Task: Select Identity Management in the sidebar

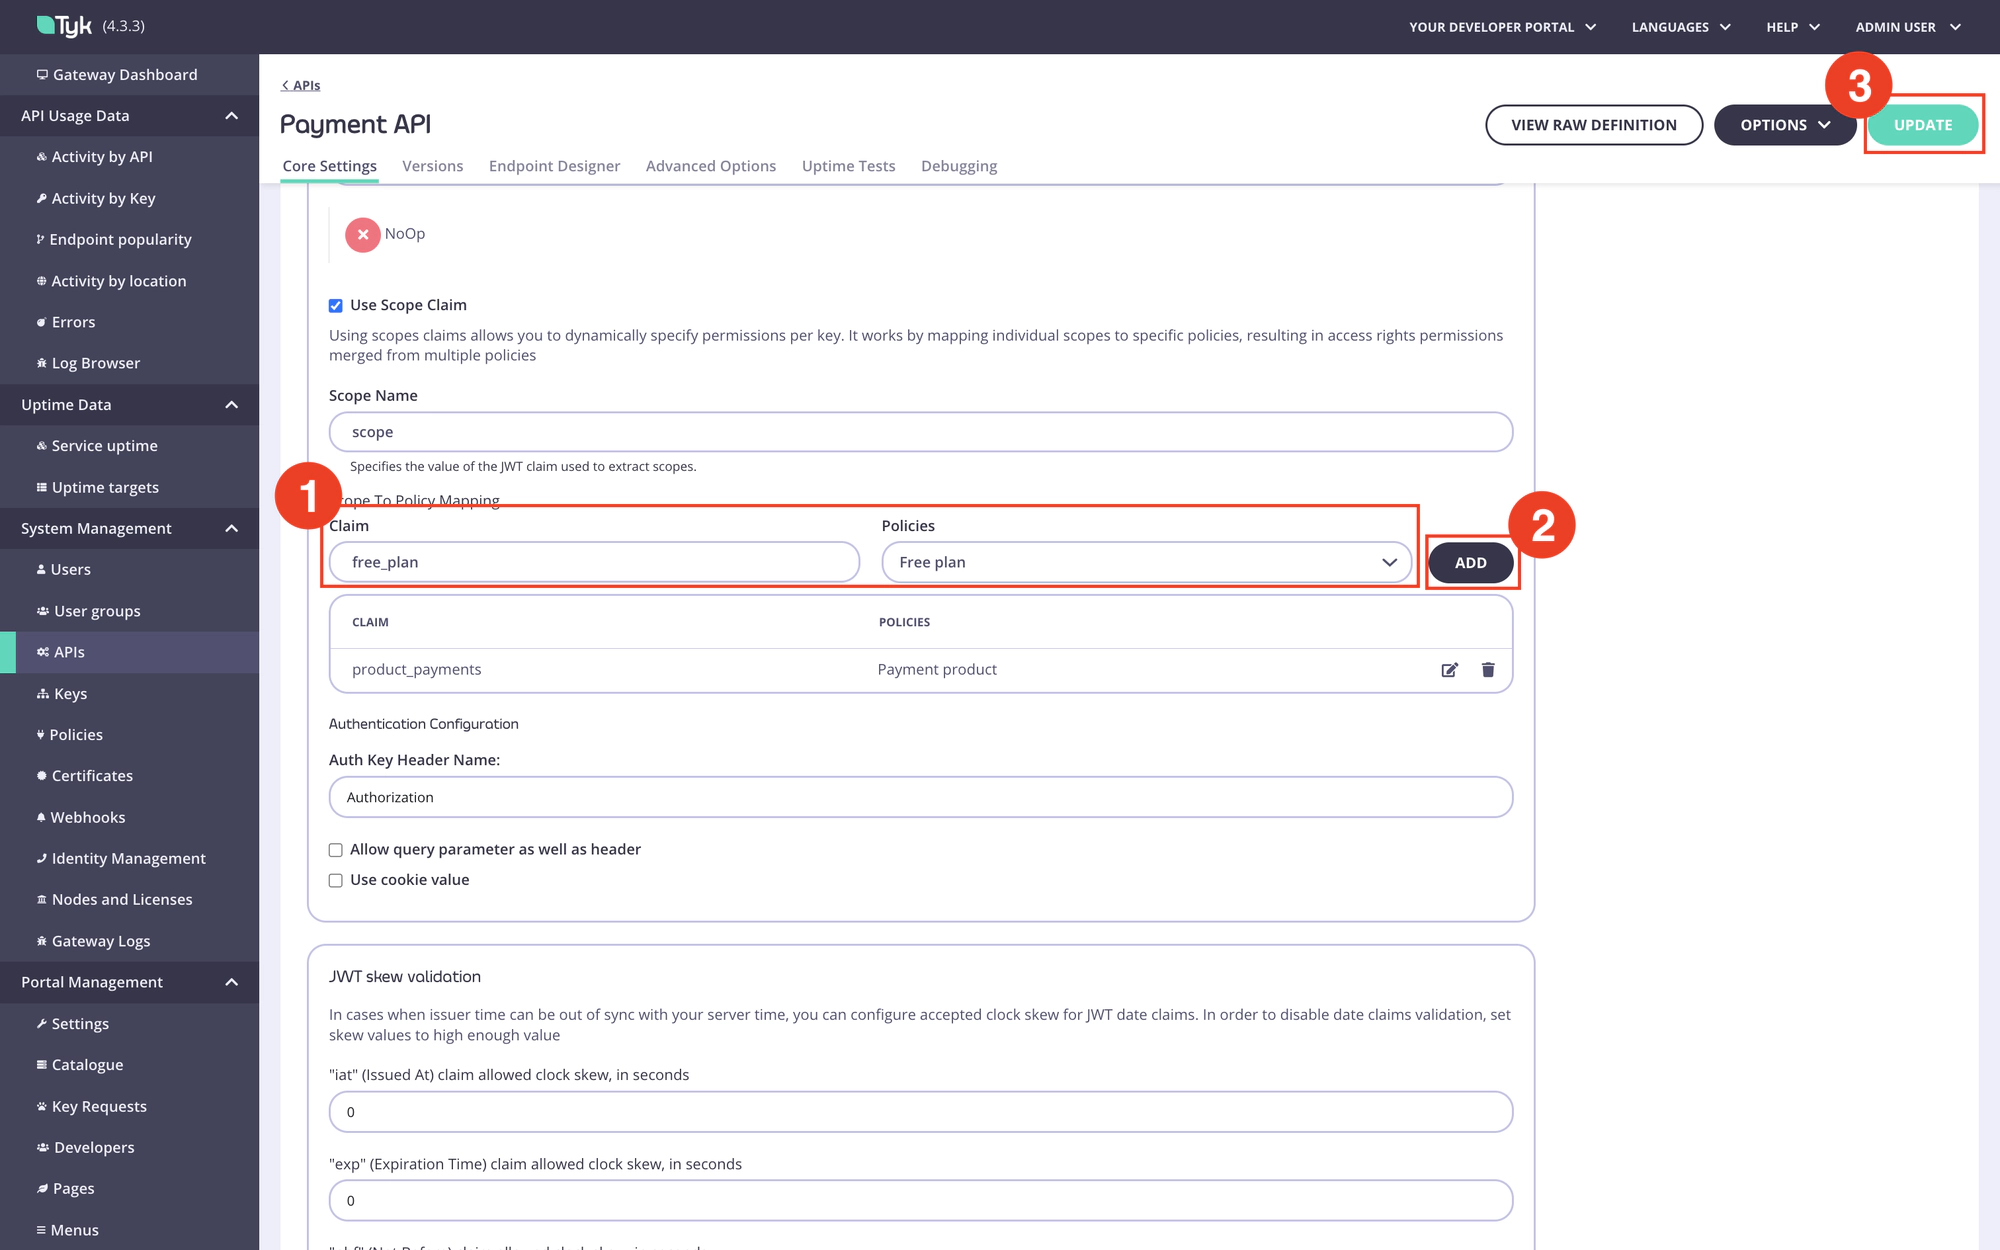Action: pyautogui.click(x=128, y=858)
